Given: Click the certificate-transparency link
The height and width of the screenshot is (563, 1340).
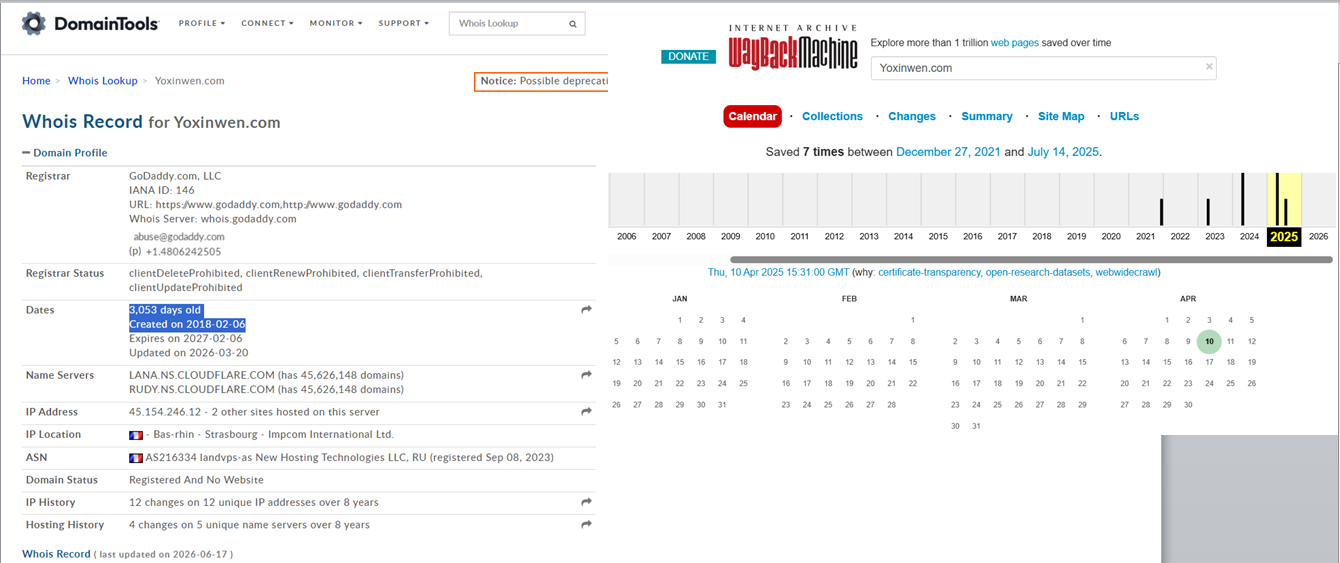Looking at the screenshot, I should [927, 272].
